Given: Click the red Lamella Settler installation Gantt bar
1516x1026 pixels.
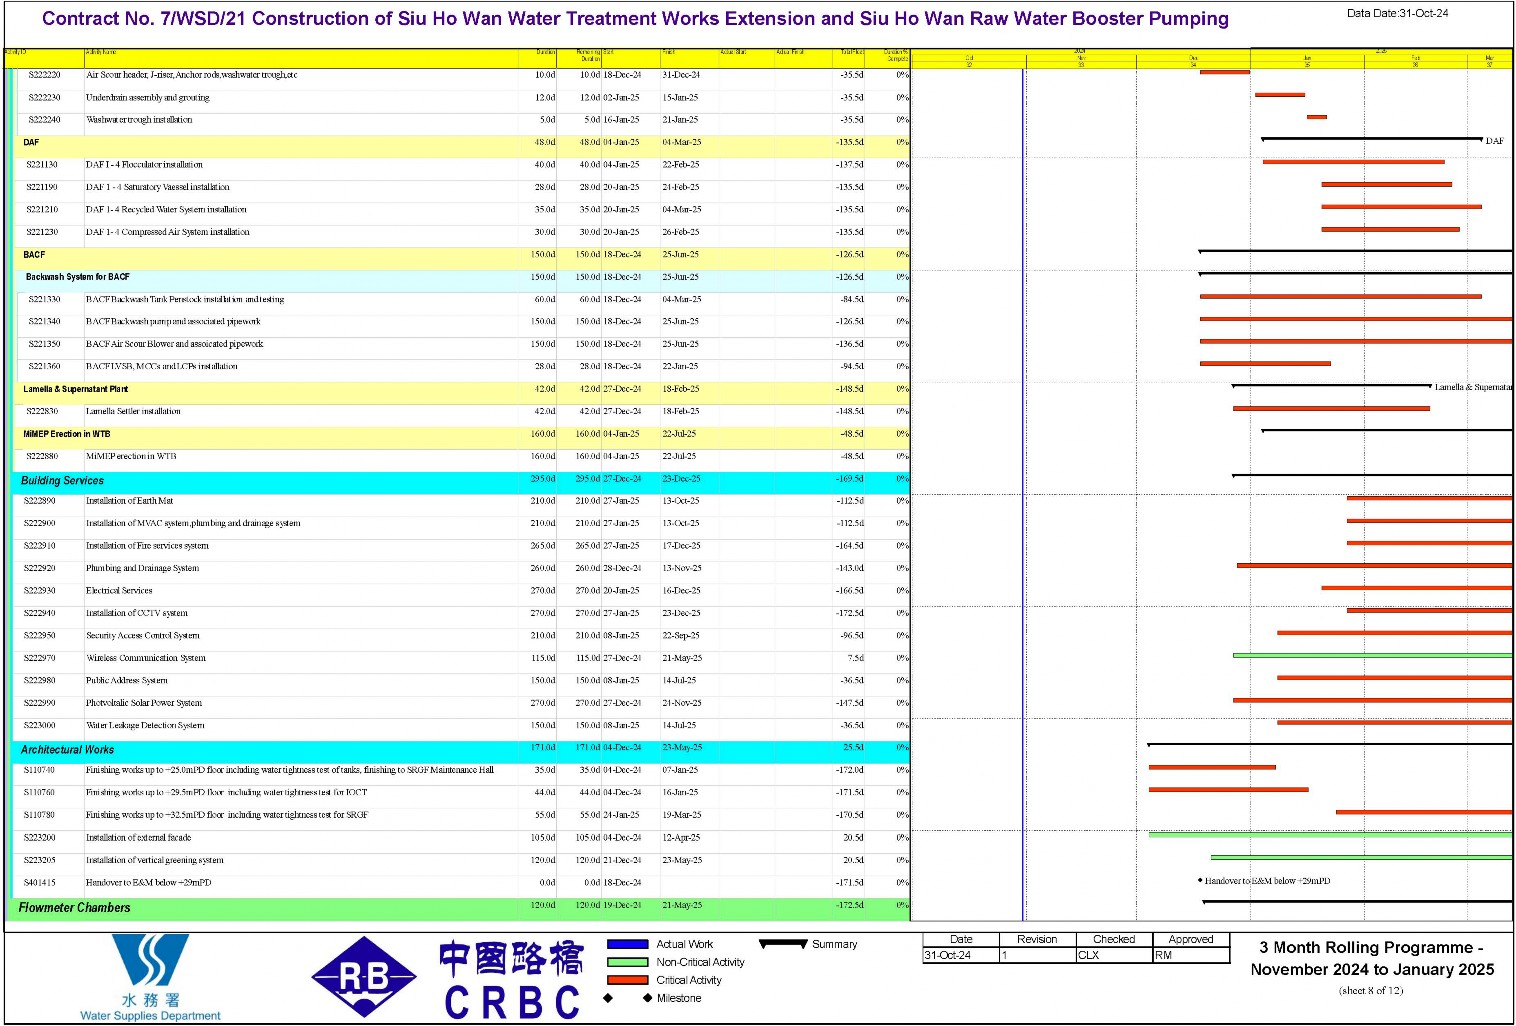Looking at the screenshot, I should click(x=1331, y=408).
